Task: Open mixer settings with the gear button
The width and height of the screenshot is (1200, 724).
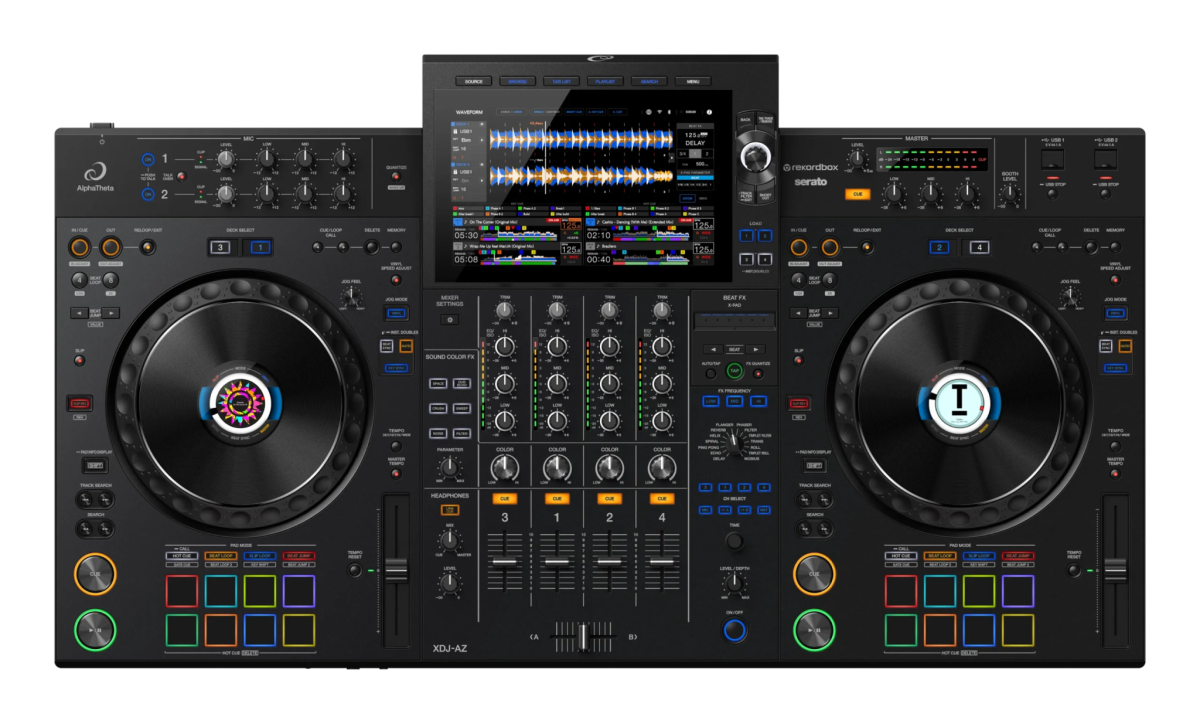Action: tap(450, 319)
